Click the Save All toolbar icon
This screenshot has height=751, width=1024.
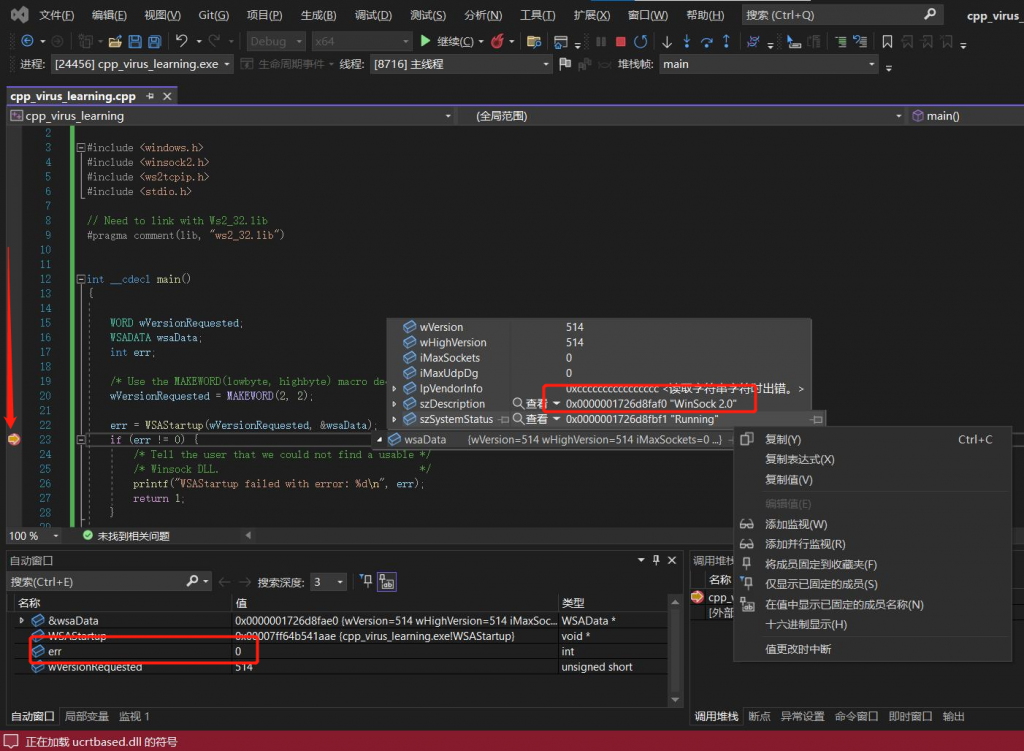(155, 41)
